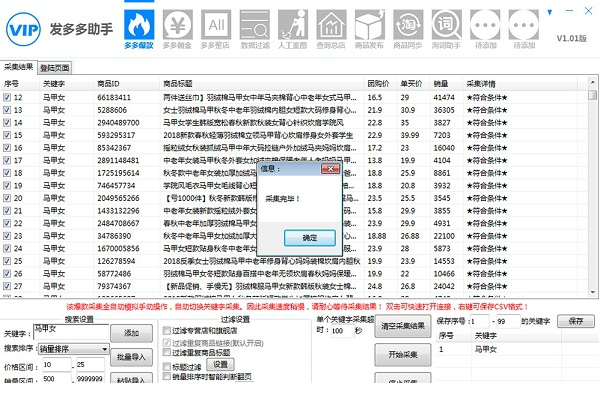
Task: Select single price 39.99 cell
Action: pos(409,135)
